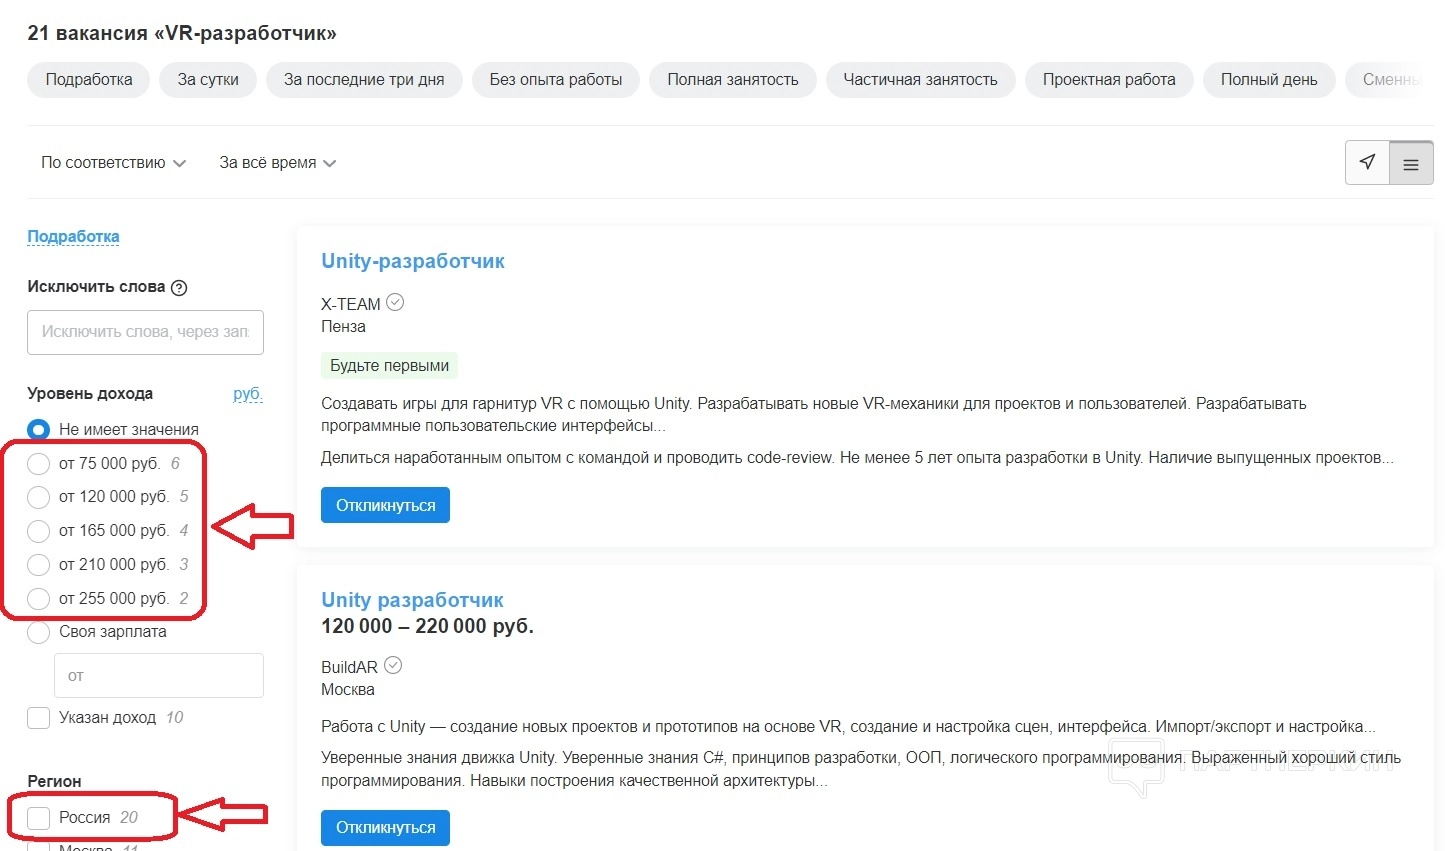
Task: Change currency via 'руб.' selector
Action: click(x=247, y=394)
